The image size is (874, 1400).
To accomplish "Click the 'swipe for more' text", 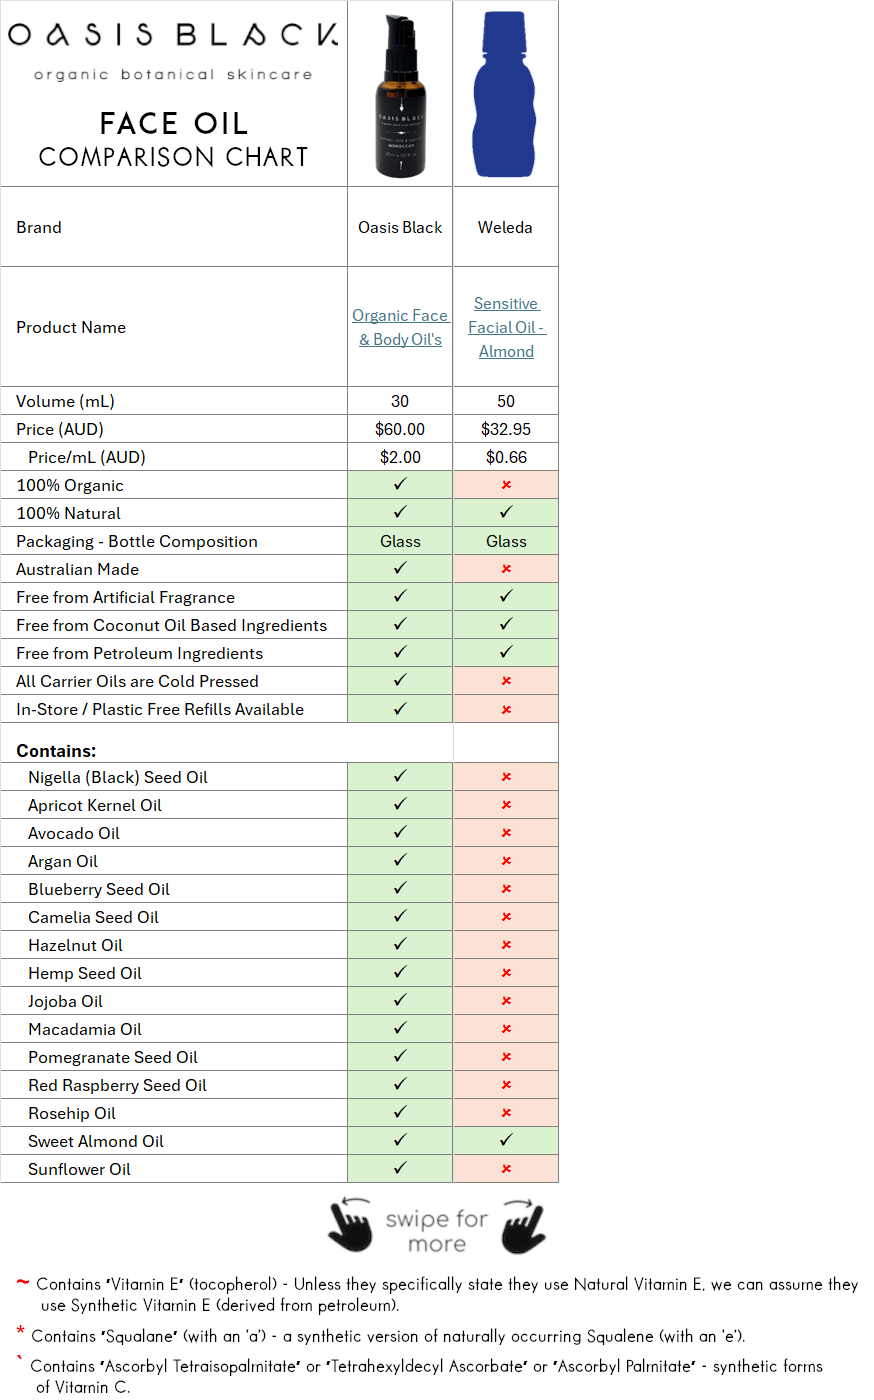I will coord(437,1231).
